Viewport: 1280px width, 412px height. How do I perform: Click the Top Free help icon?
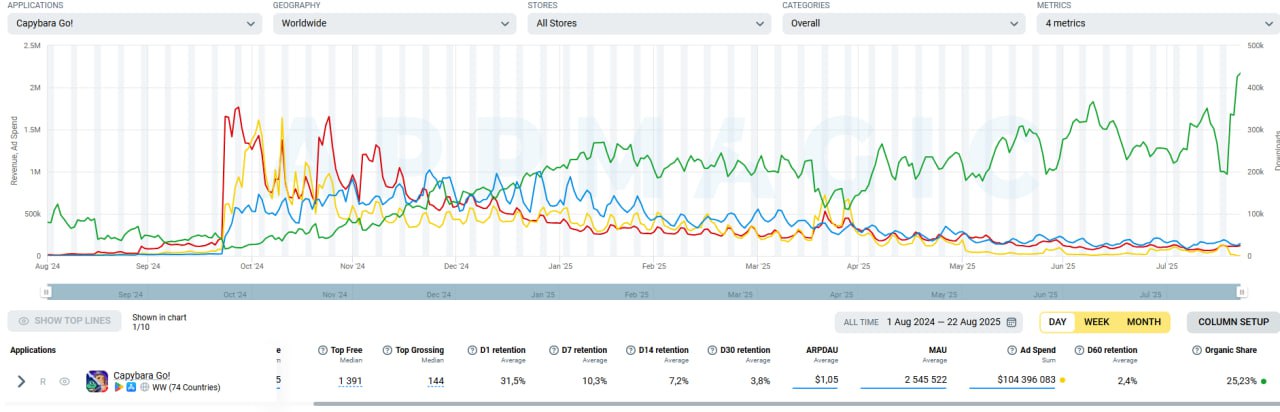pyautogui.click(x=323, y=350)
